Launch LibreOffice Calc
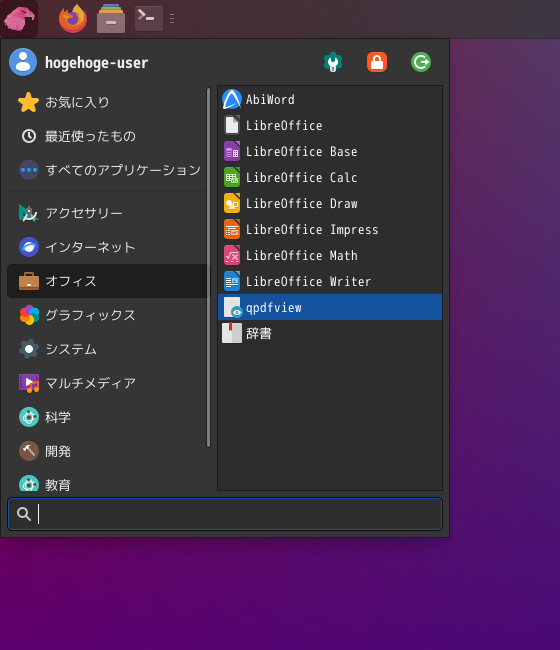560x650 pixels. pyautogui.click(x=330, y=177)
